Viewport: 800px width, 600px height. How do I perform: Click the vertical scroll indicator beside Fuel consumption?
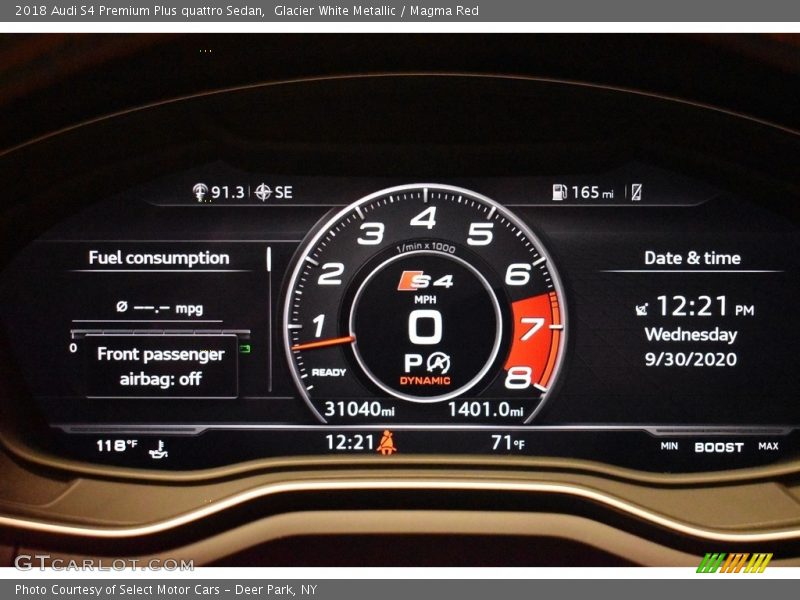[x=268, y=259]
